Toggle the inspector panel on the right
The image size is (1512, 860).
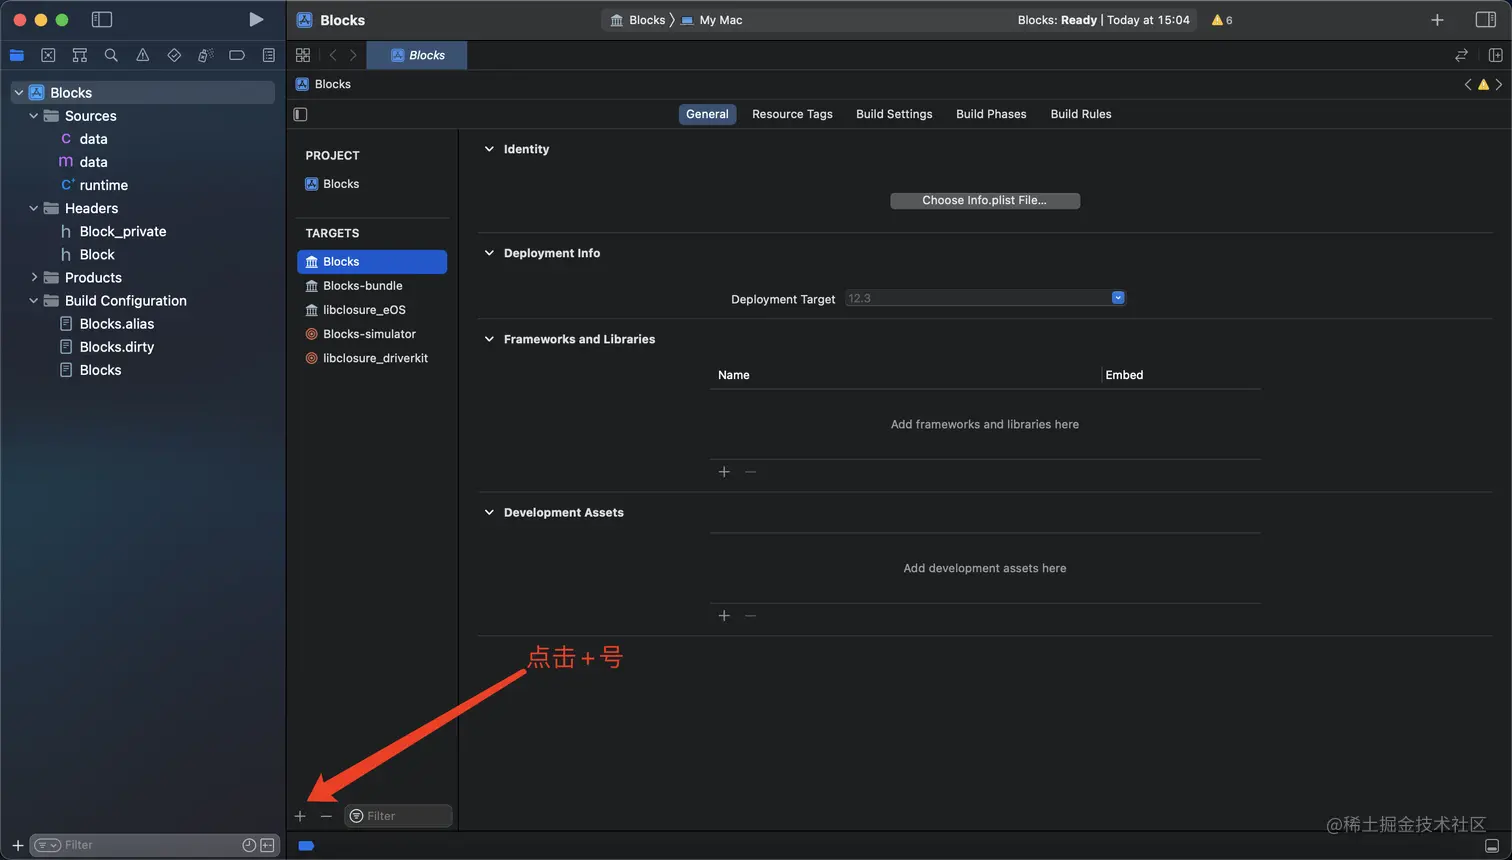[1486, 19]
